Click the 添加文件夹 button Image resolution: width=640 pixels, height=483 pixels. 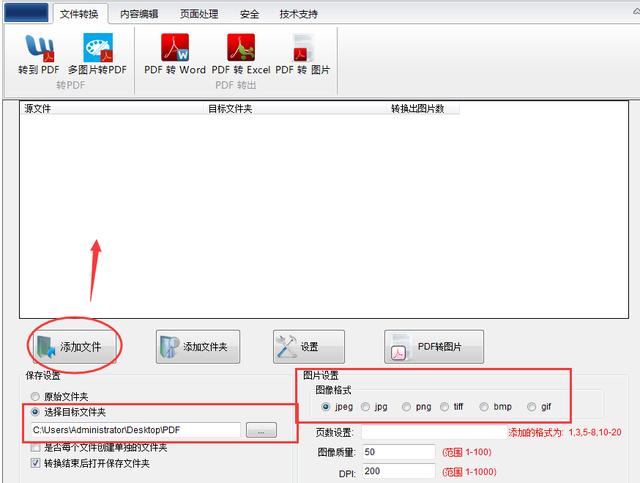coord(198,347)
